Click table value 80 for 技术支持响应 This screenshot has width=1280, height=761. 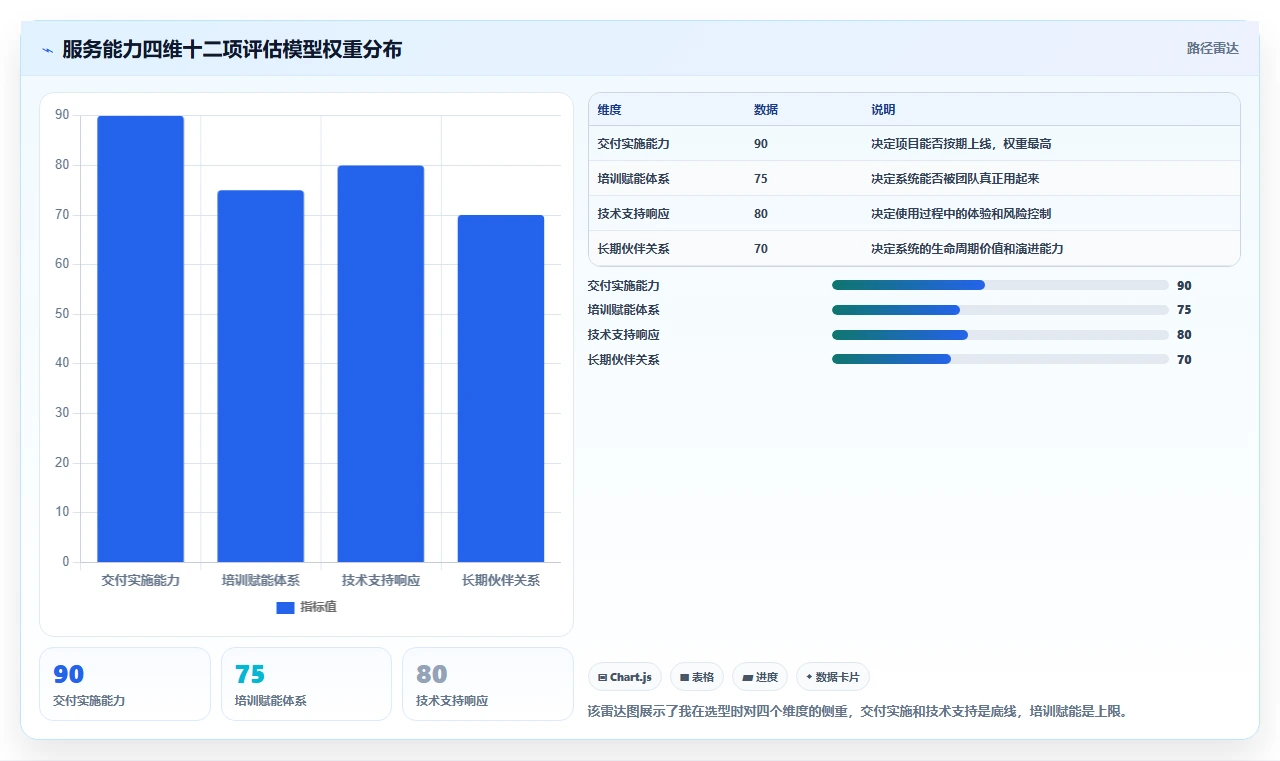pos(761,214)
